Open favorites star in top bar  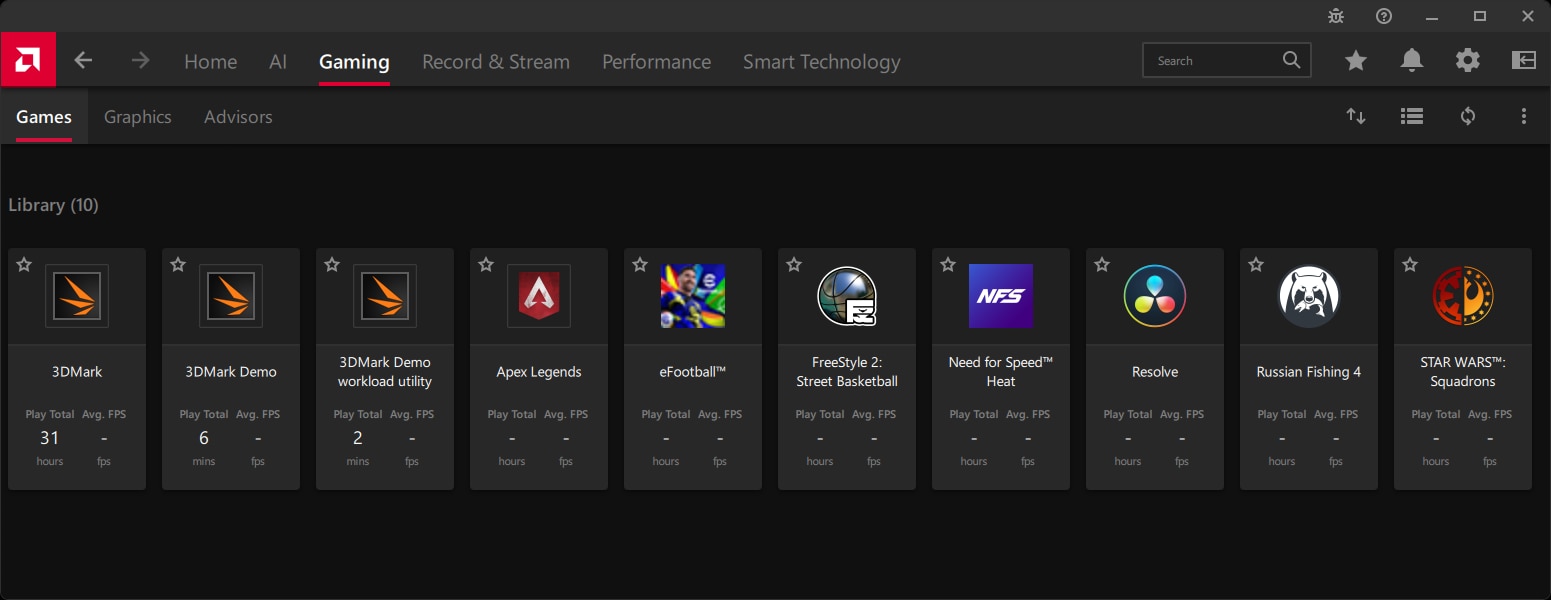tap(1356, 61)
